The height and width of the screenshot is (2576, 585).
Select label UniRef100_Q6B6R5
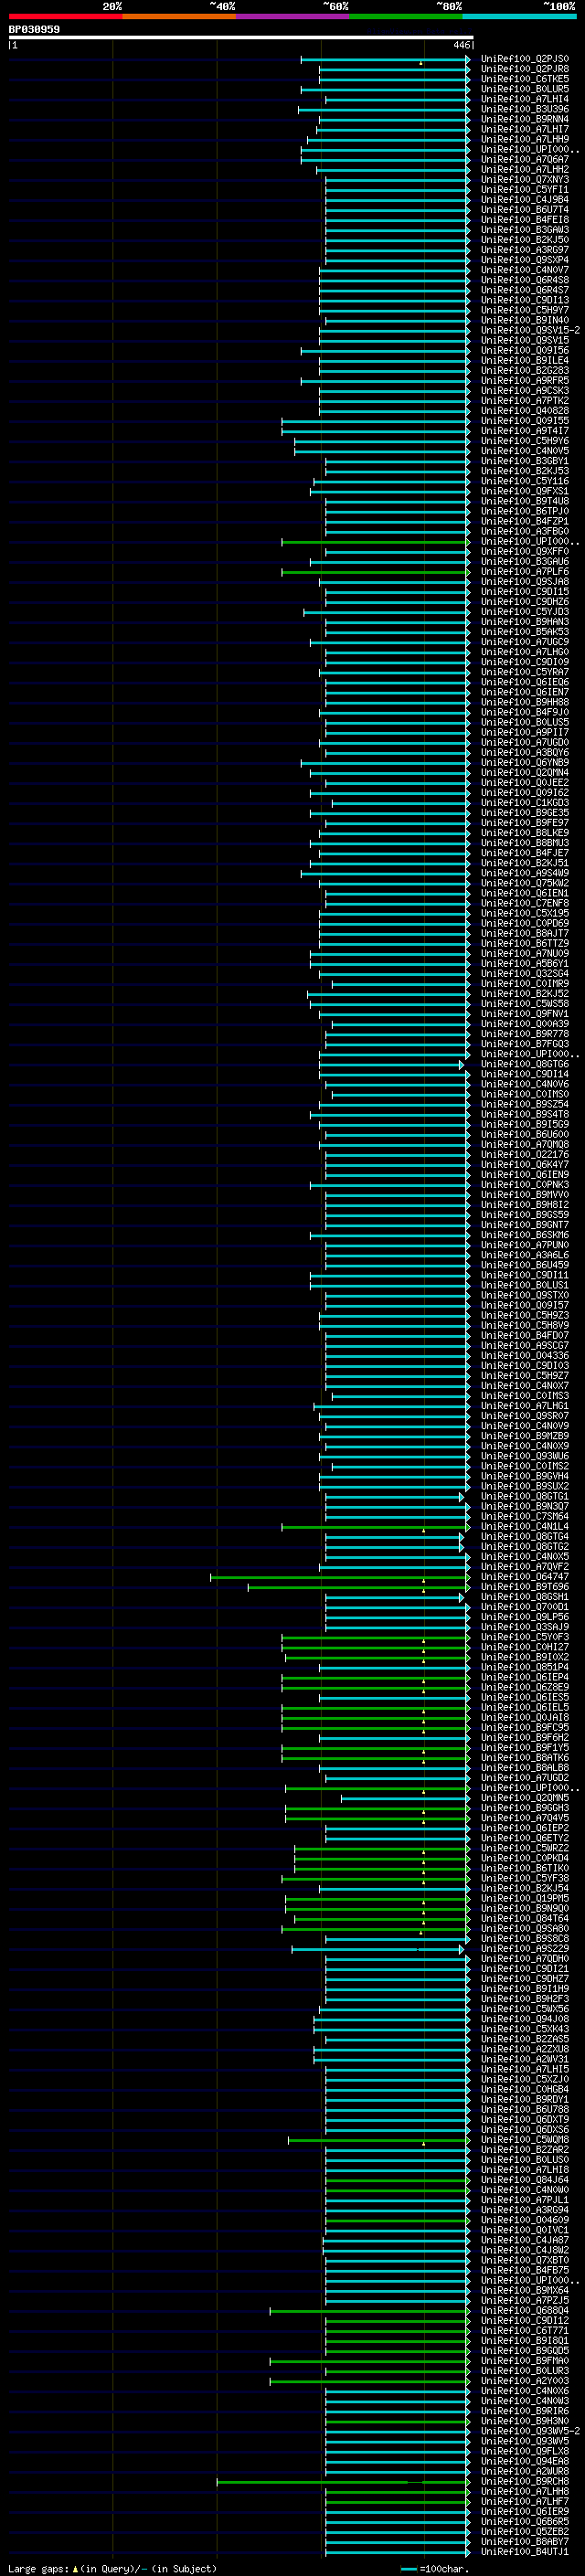pyautogui.click(x=524, y=2522)
